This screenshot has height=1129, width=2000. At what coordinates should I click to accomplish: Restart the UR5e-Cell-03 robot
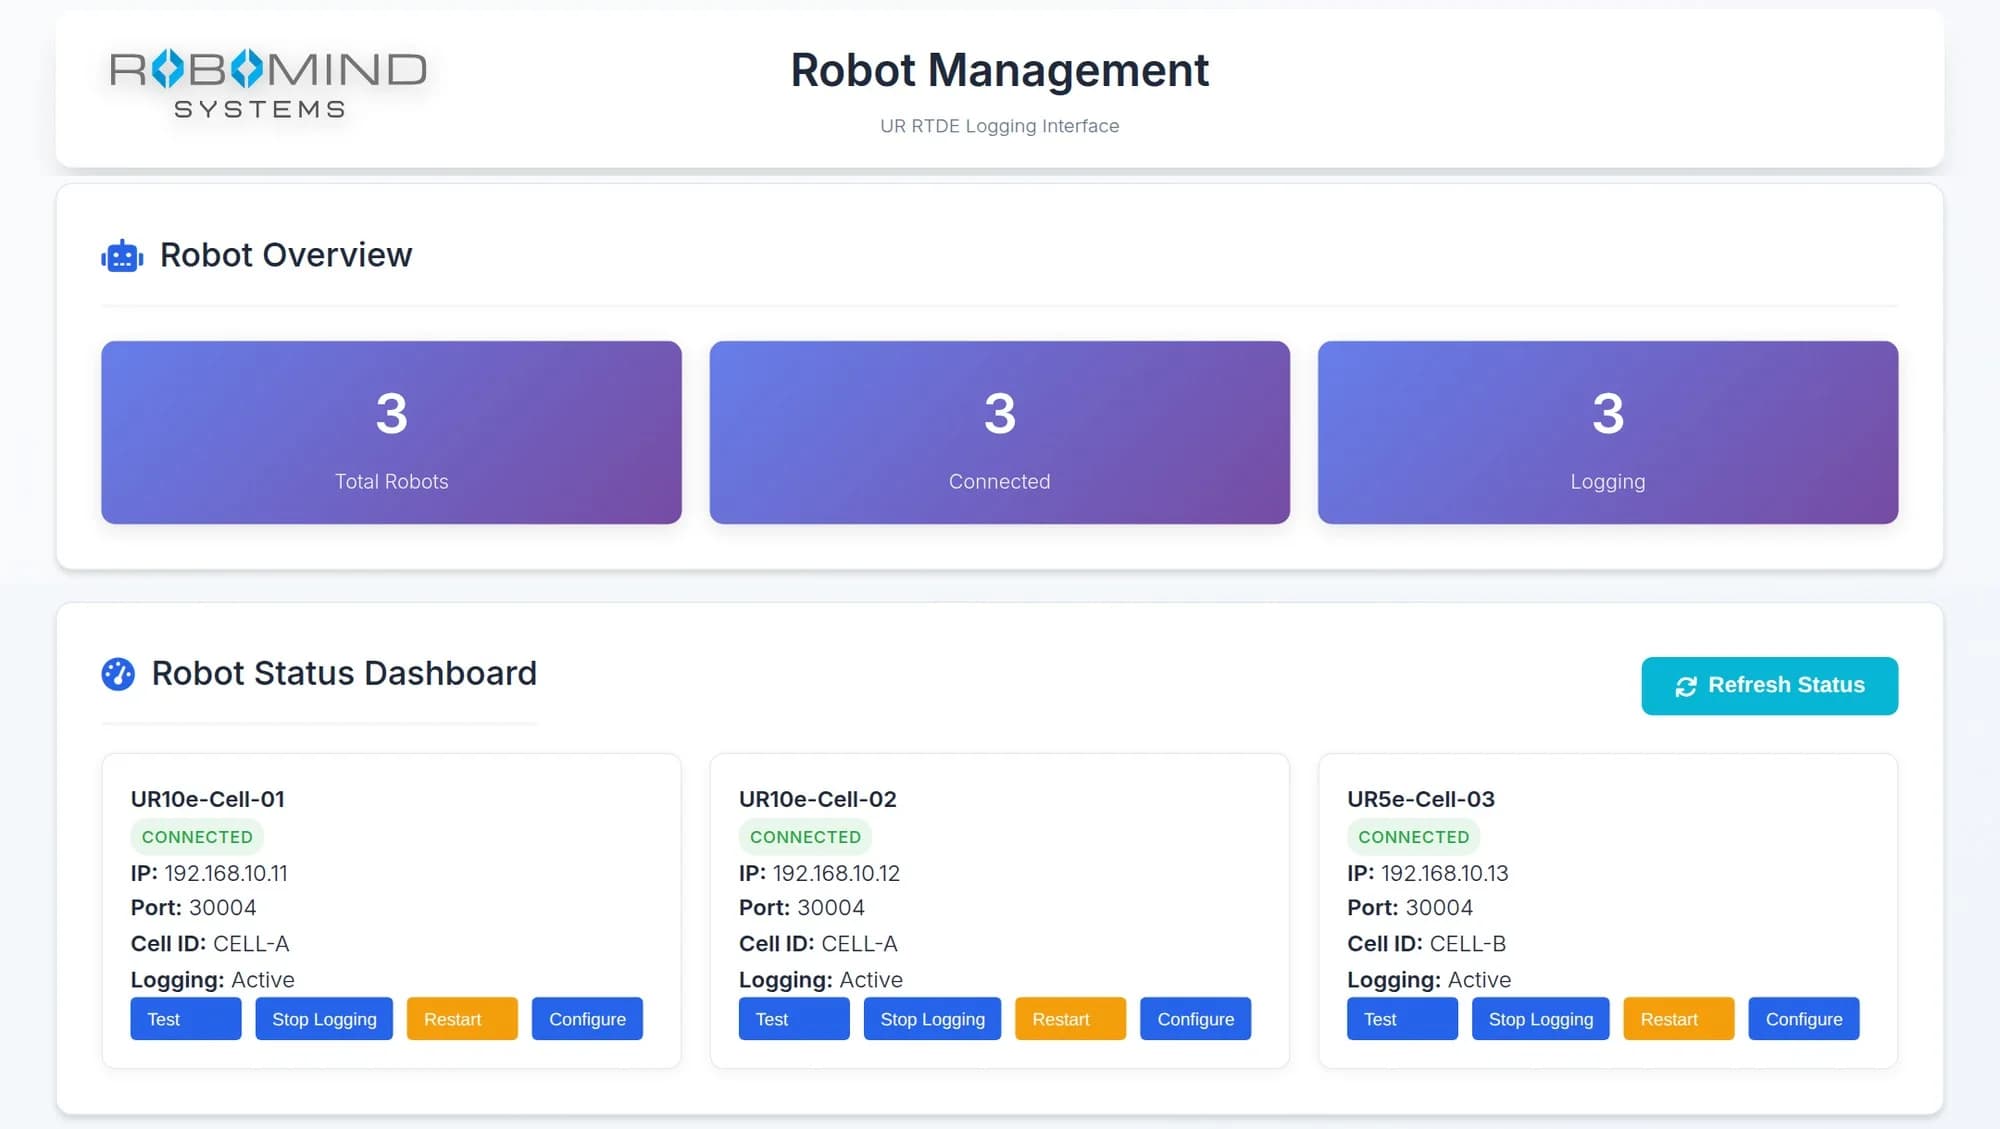pyautogui.click(x=1678, y=1019)
